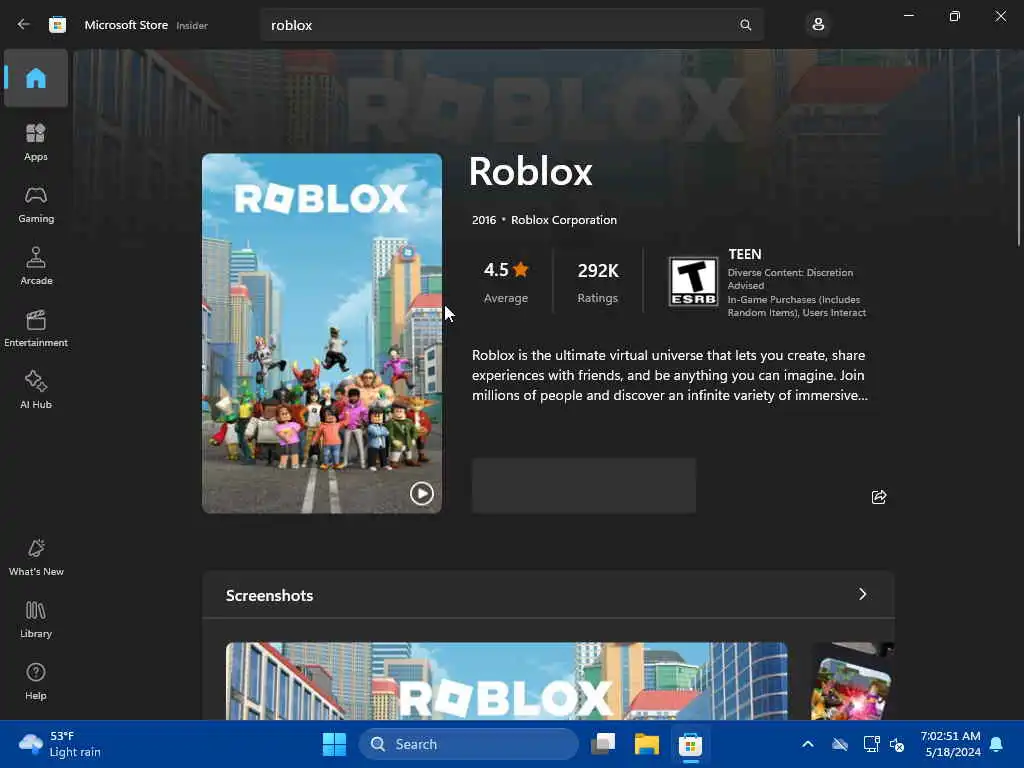Open the Roblox poster image
The height and width of the screenshot is (768, 1024).
coord(322,333)
